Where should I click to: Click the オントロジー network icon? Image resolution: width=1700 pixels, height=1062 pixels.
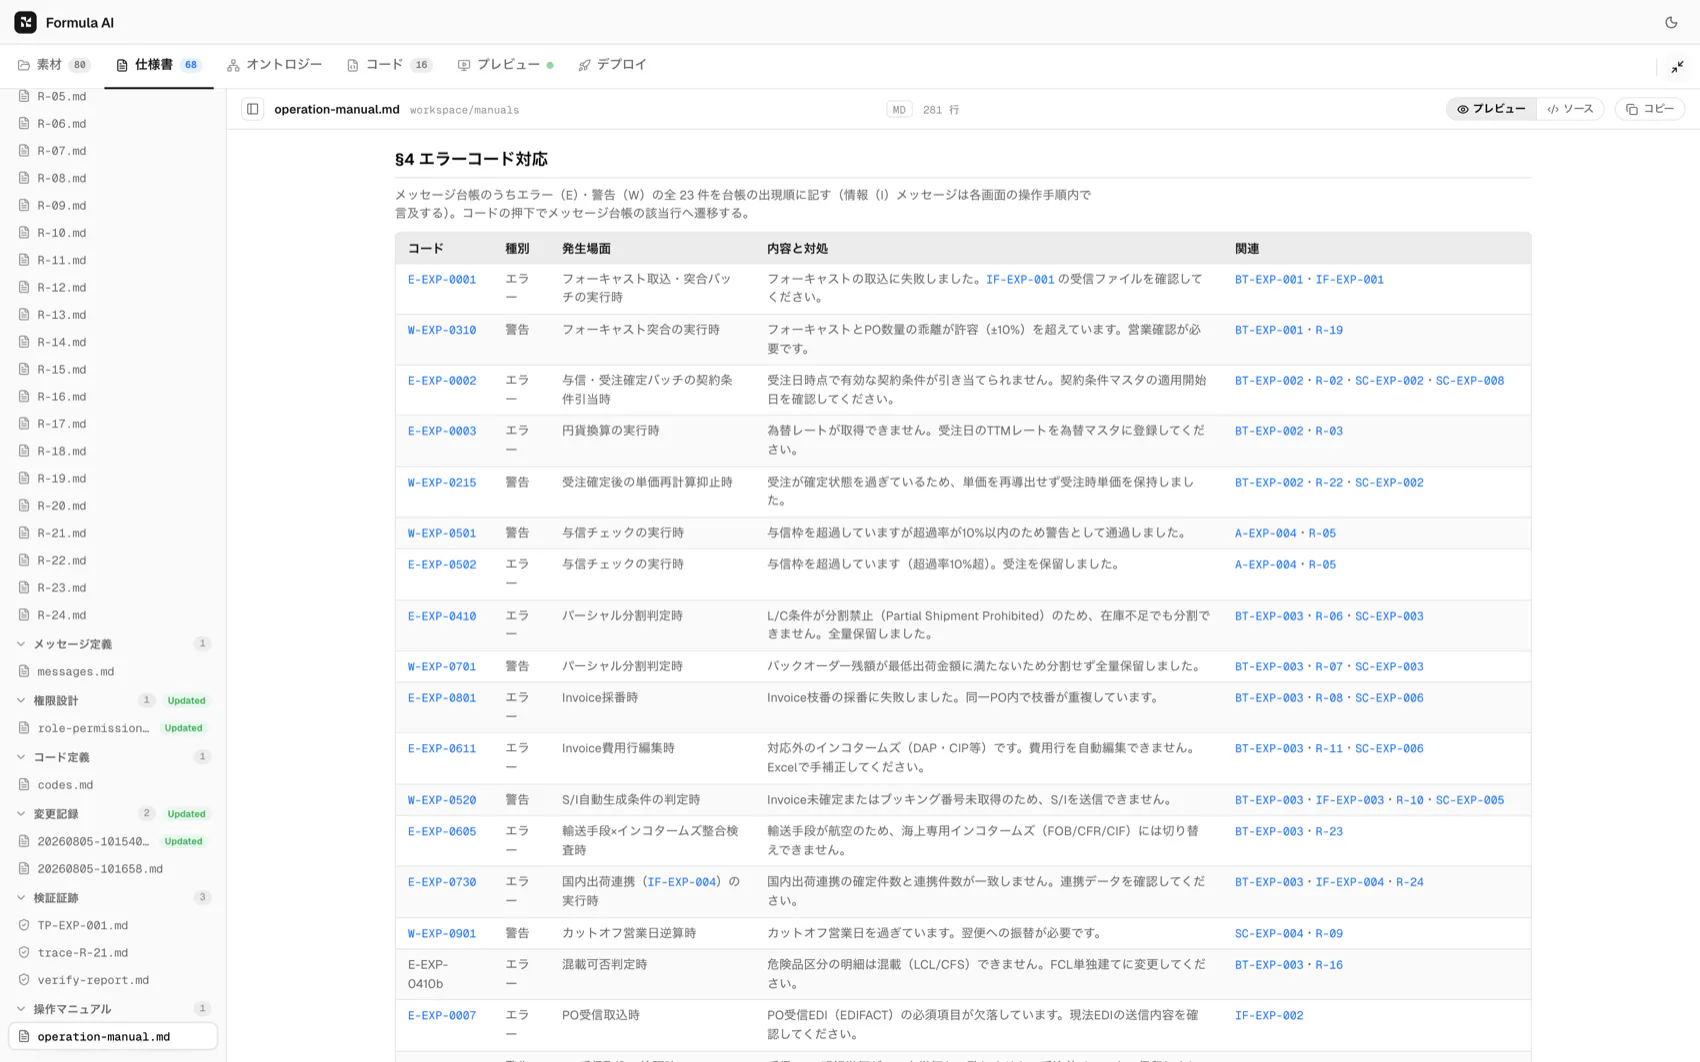pyautogui.click(x=233, y=65)
